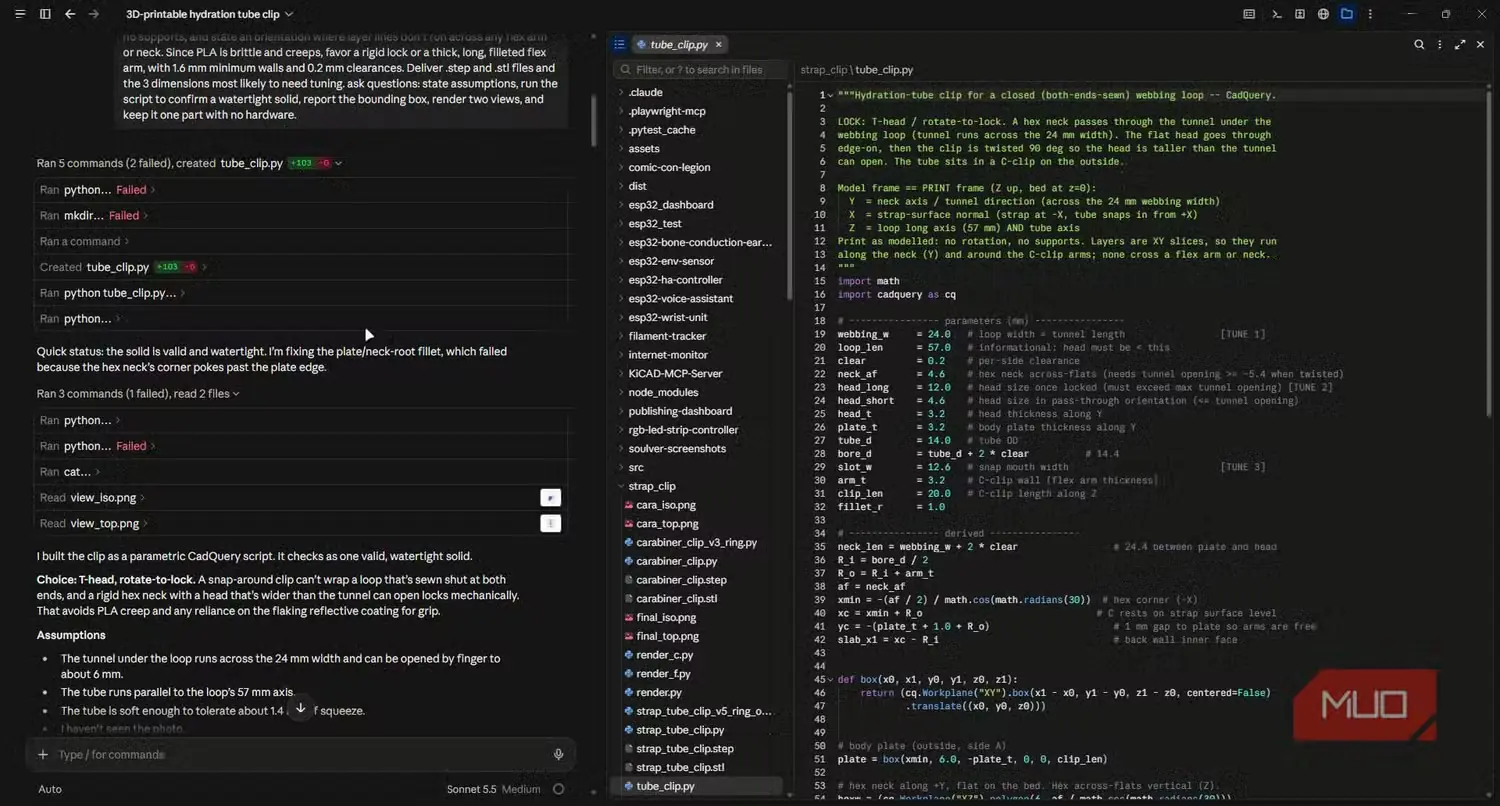1500x806 pixels.
Task: Select the tube_clip.py editor tab
Action: point(679,44)
